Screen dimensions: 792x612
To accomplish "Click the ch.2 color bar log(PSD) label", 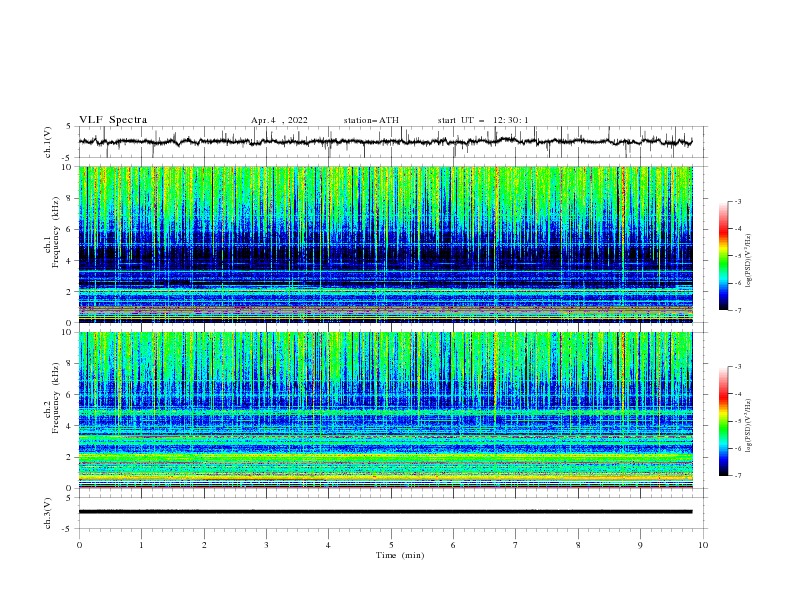I will tap(749, 425).
